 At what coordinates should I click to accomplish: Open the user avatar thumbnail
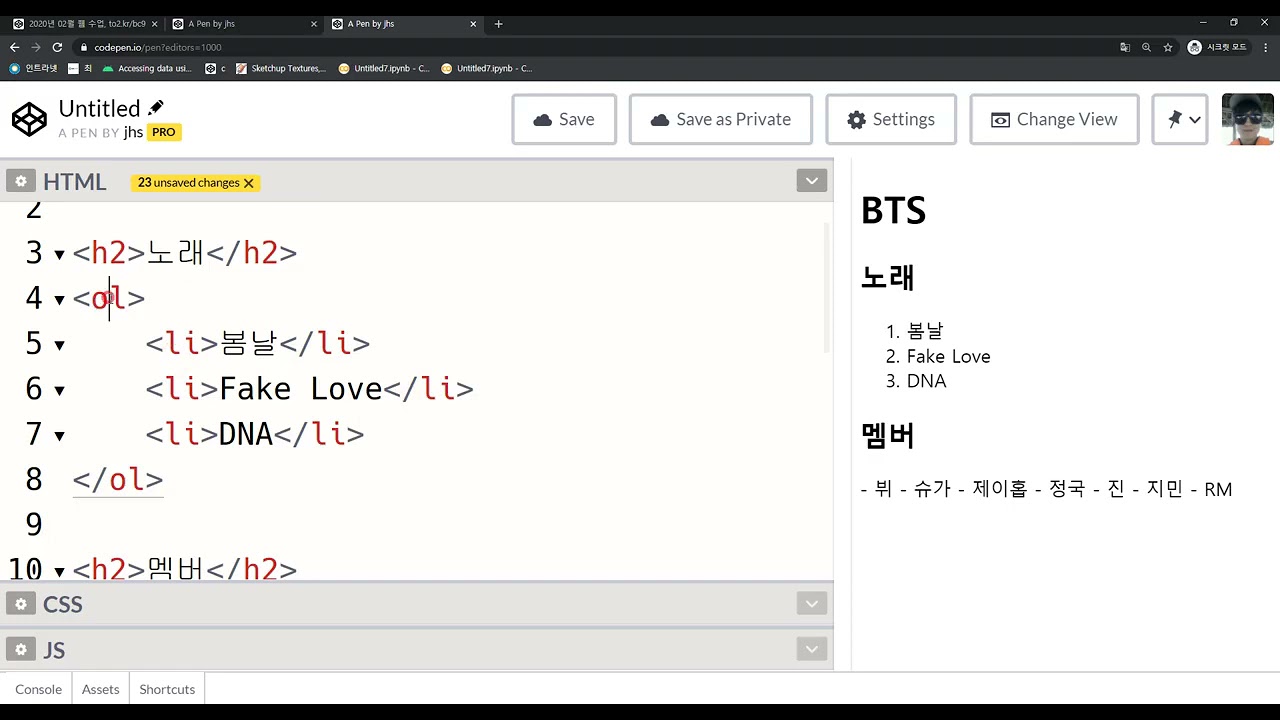tap(1247, 119)
